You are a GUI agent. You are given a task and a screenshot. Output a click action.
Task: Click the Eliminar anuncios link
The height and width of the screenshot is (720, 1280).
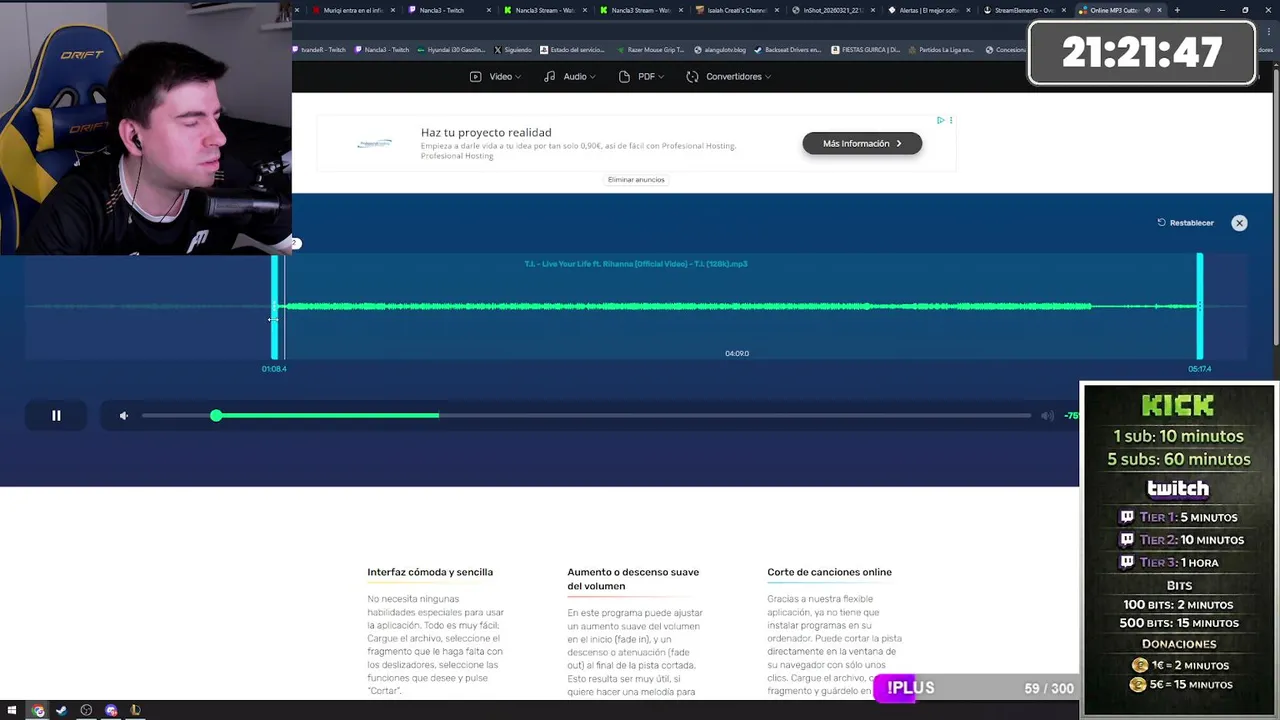tap(636, 180)
